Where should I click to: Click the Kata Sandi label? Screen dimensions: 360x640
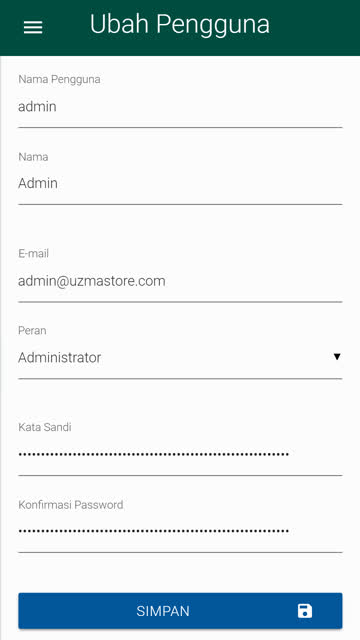click(x=45, y=427)
